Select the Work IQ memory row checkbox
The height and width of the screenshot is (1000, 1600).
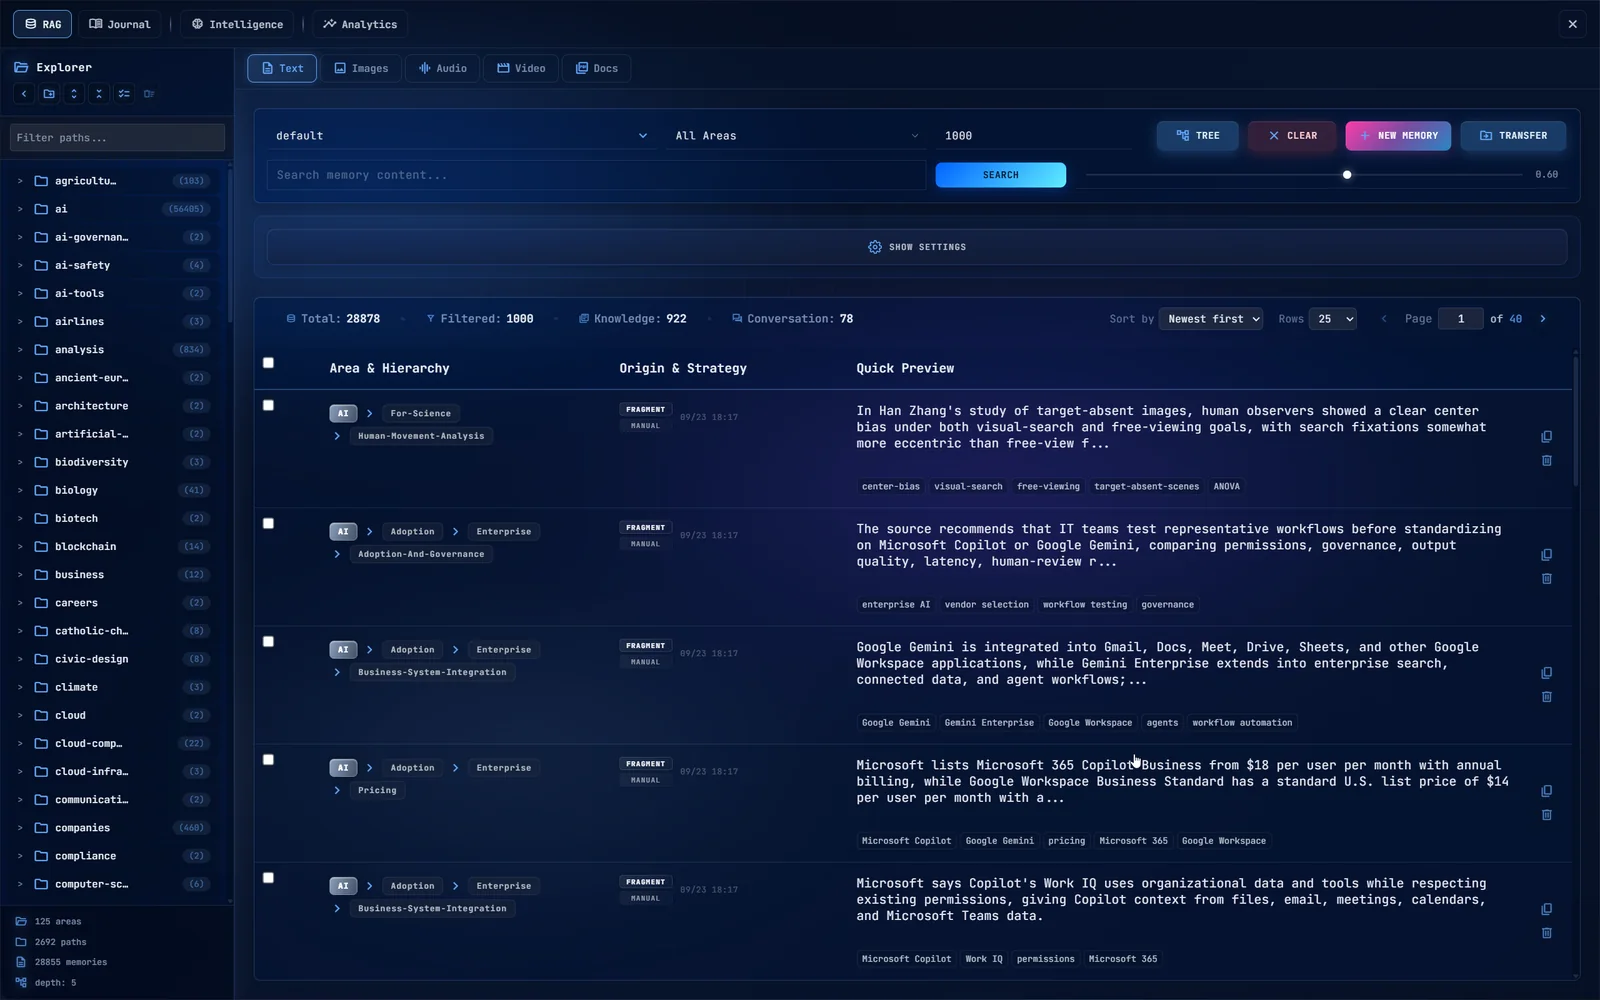coord(268,877)
